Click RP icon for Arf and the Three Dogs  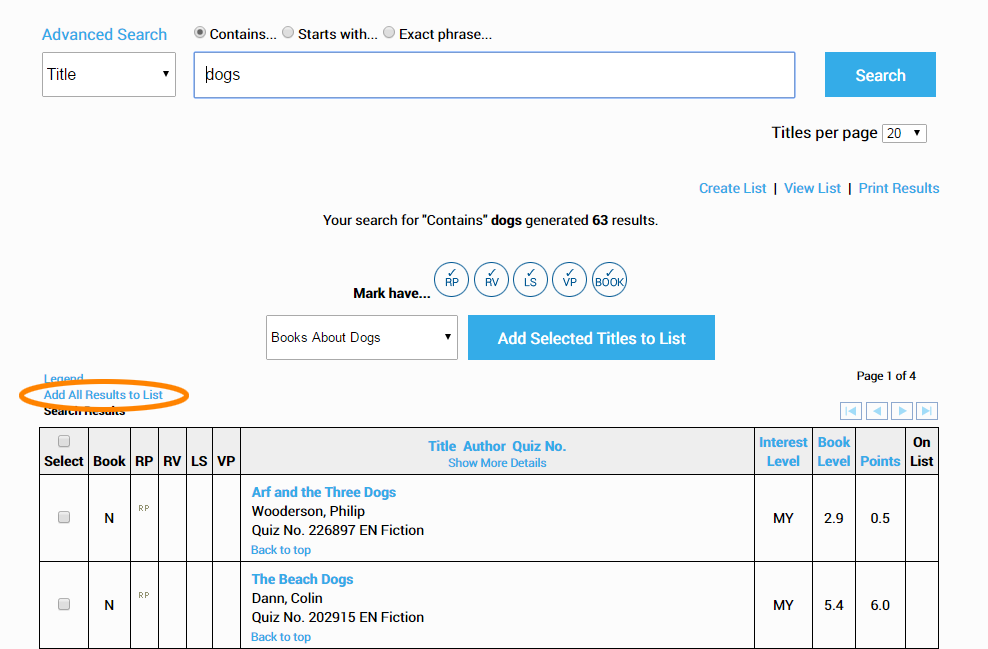pos(144,508)
